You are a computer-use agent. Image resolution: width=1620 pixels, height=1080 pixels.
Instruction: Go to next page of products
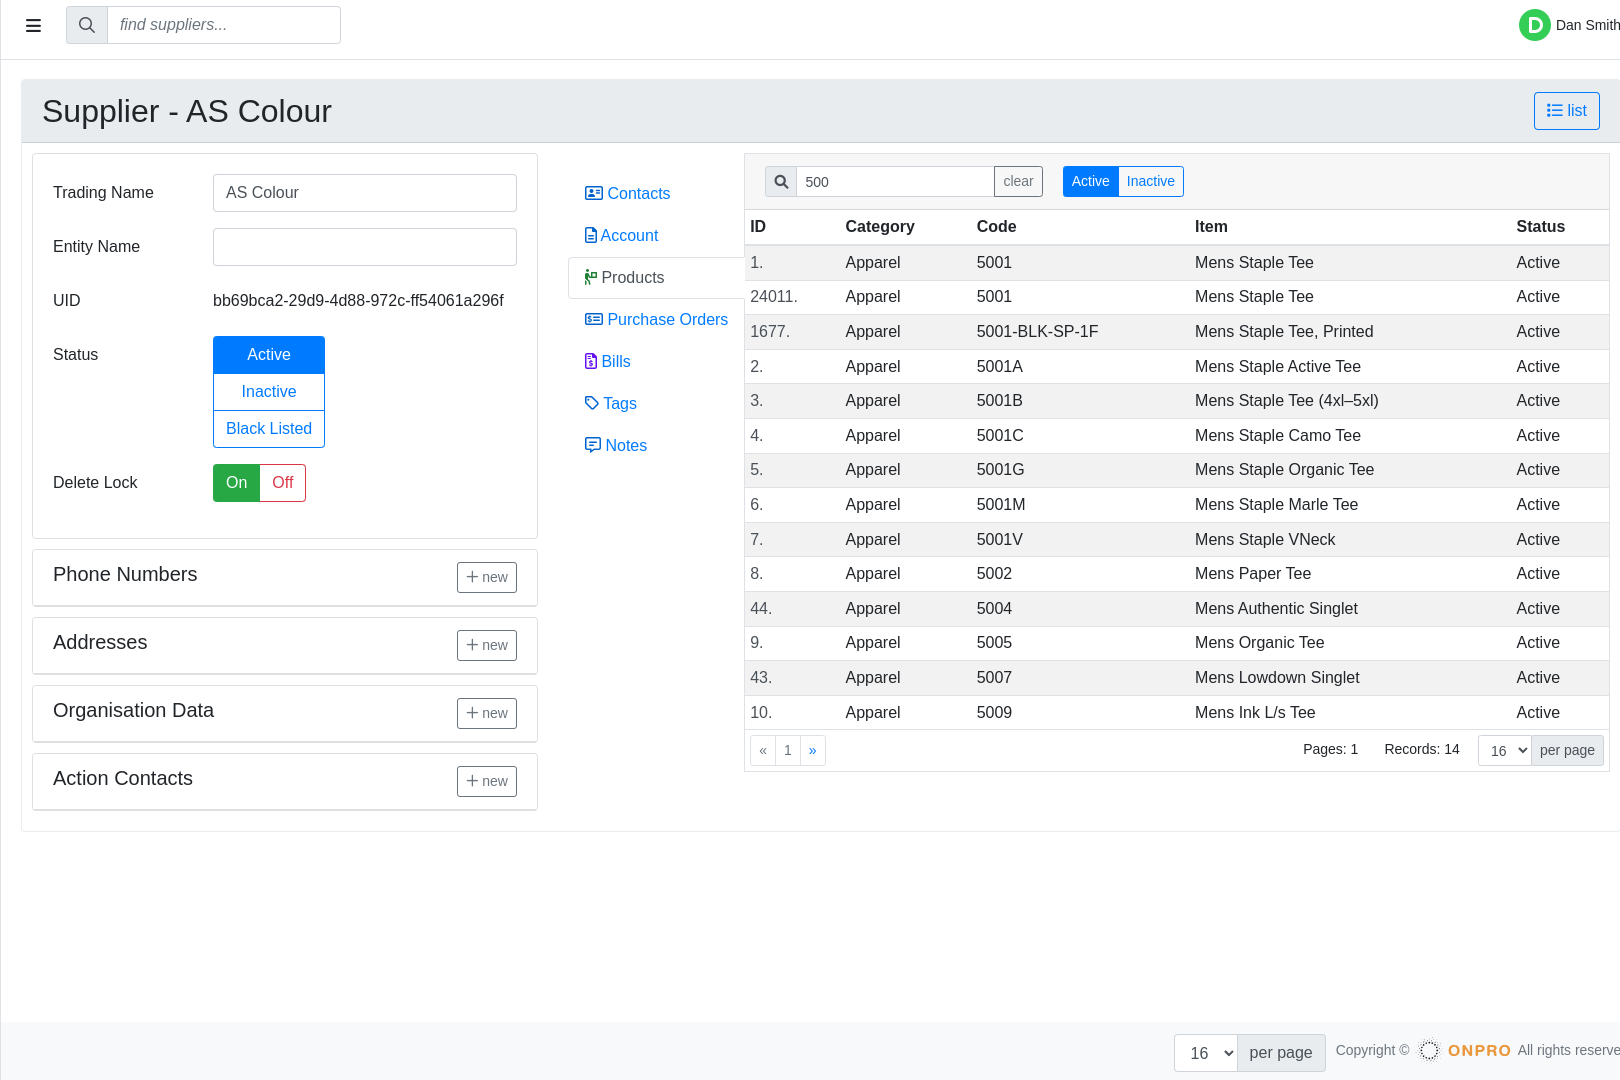813,750
